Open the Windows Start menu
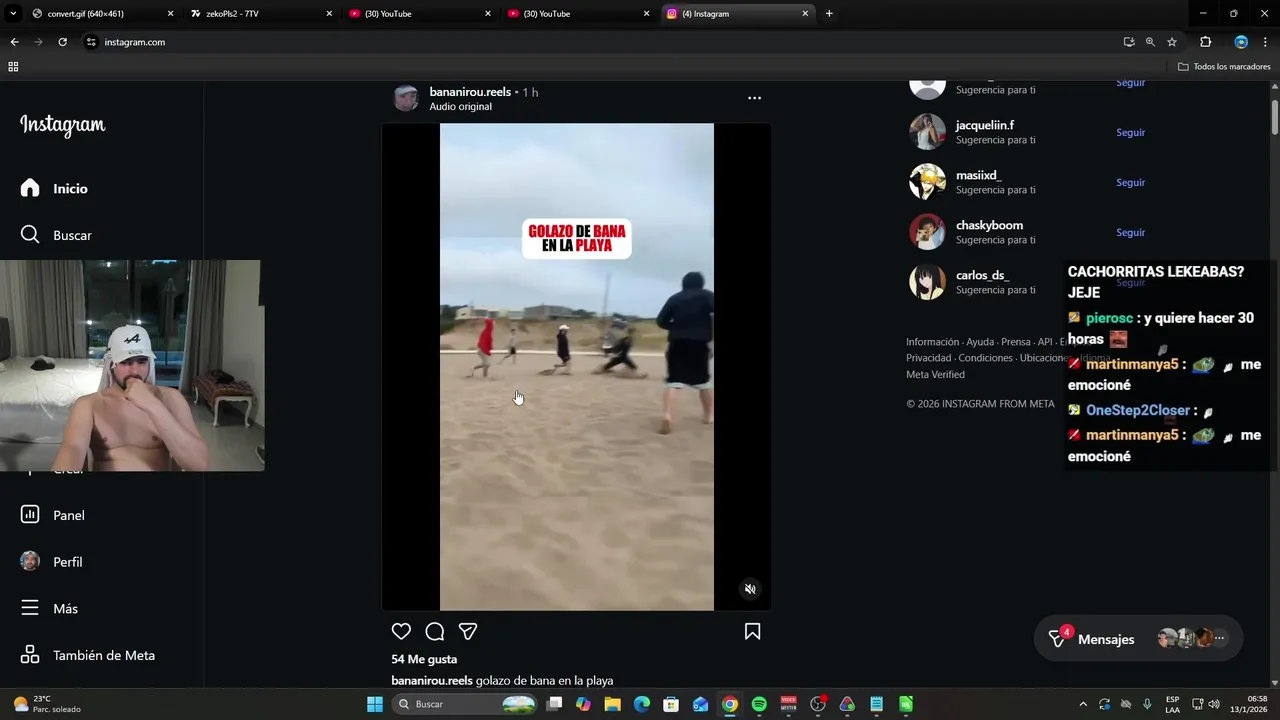 375,704
